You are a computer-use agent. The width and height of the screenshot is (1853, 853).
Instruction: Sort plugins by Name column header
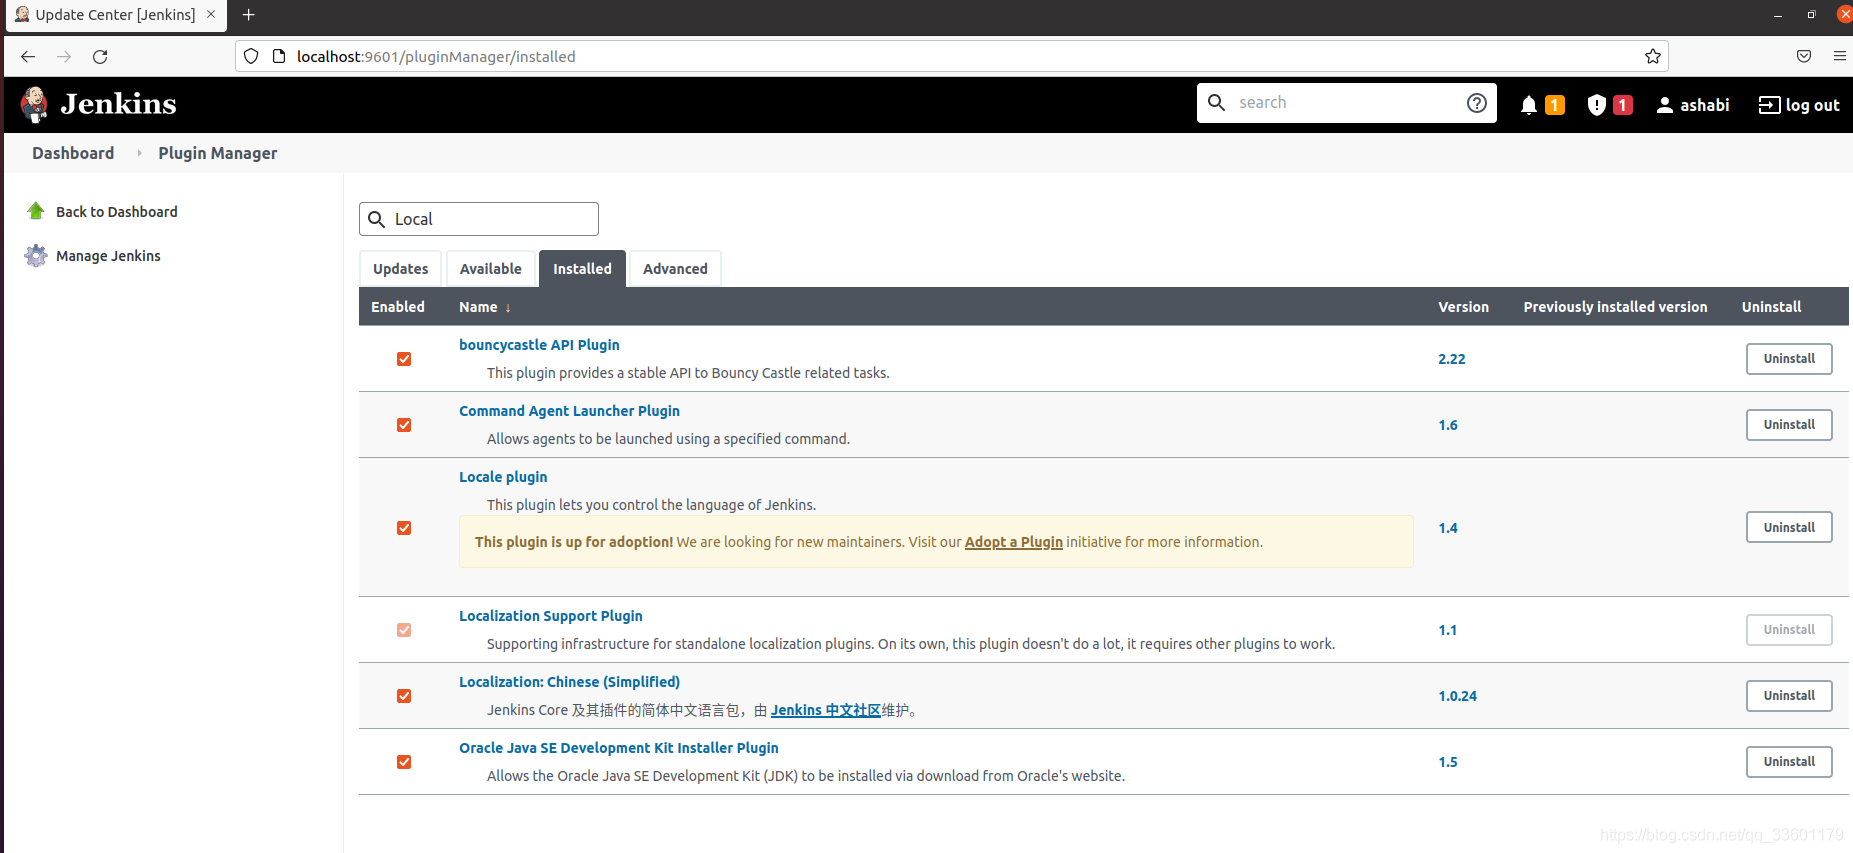[484, 307]
